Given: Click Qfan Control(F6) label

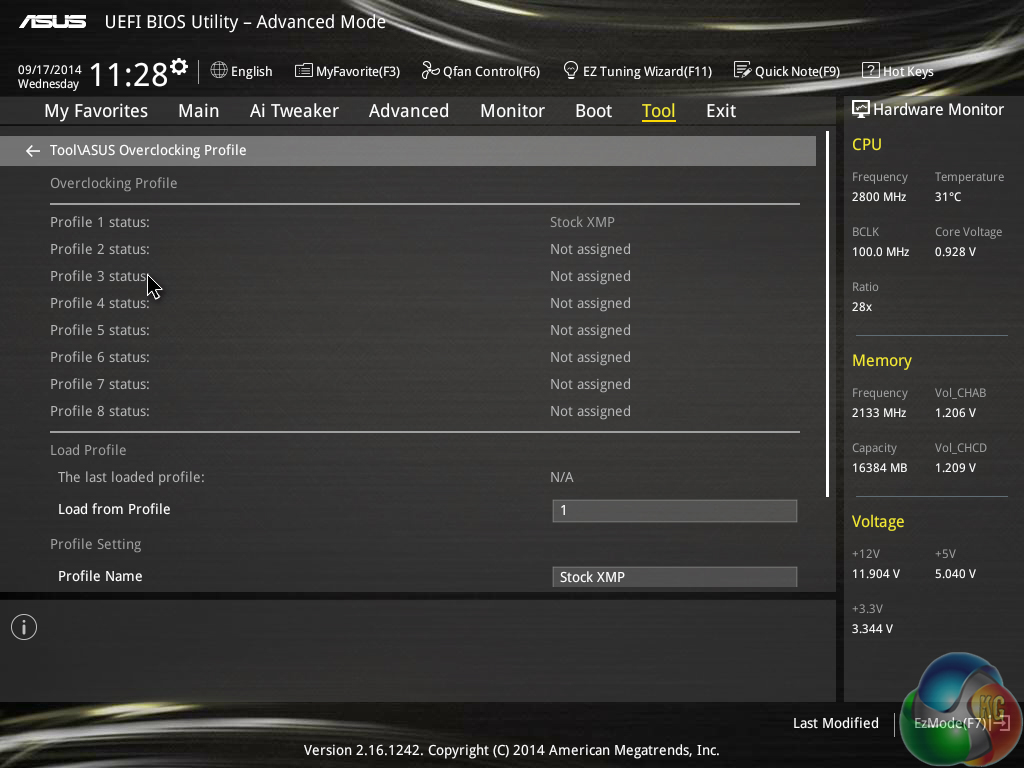Looking at the screenshot, I should (x=491, y=71).
